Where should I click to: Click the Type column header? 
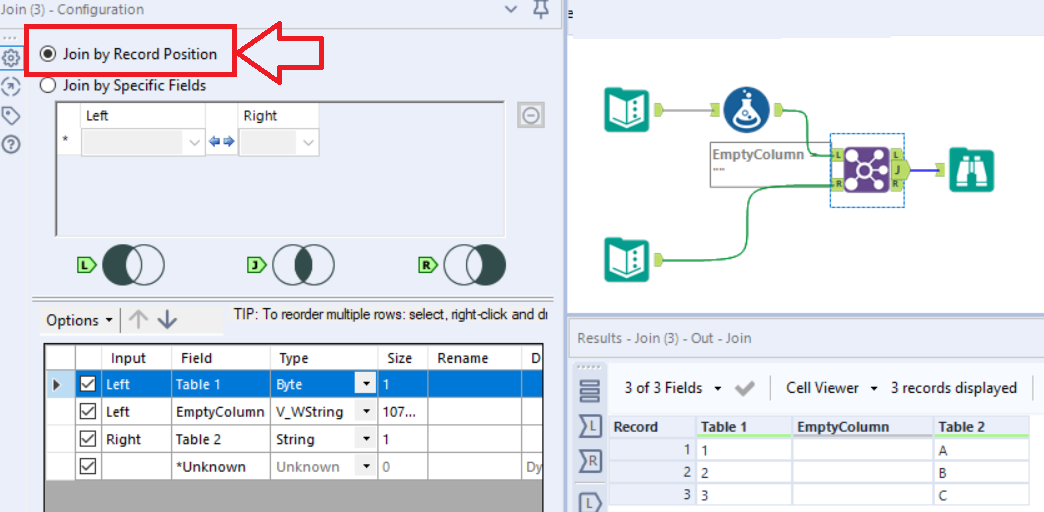(324, 358)
